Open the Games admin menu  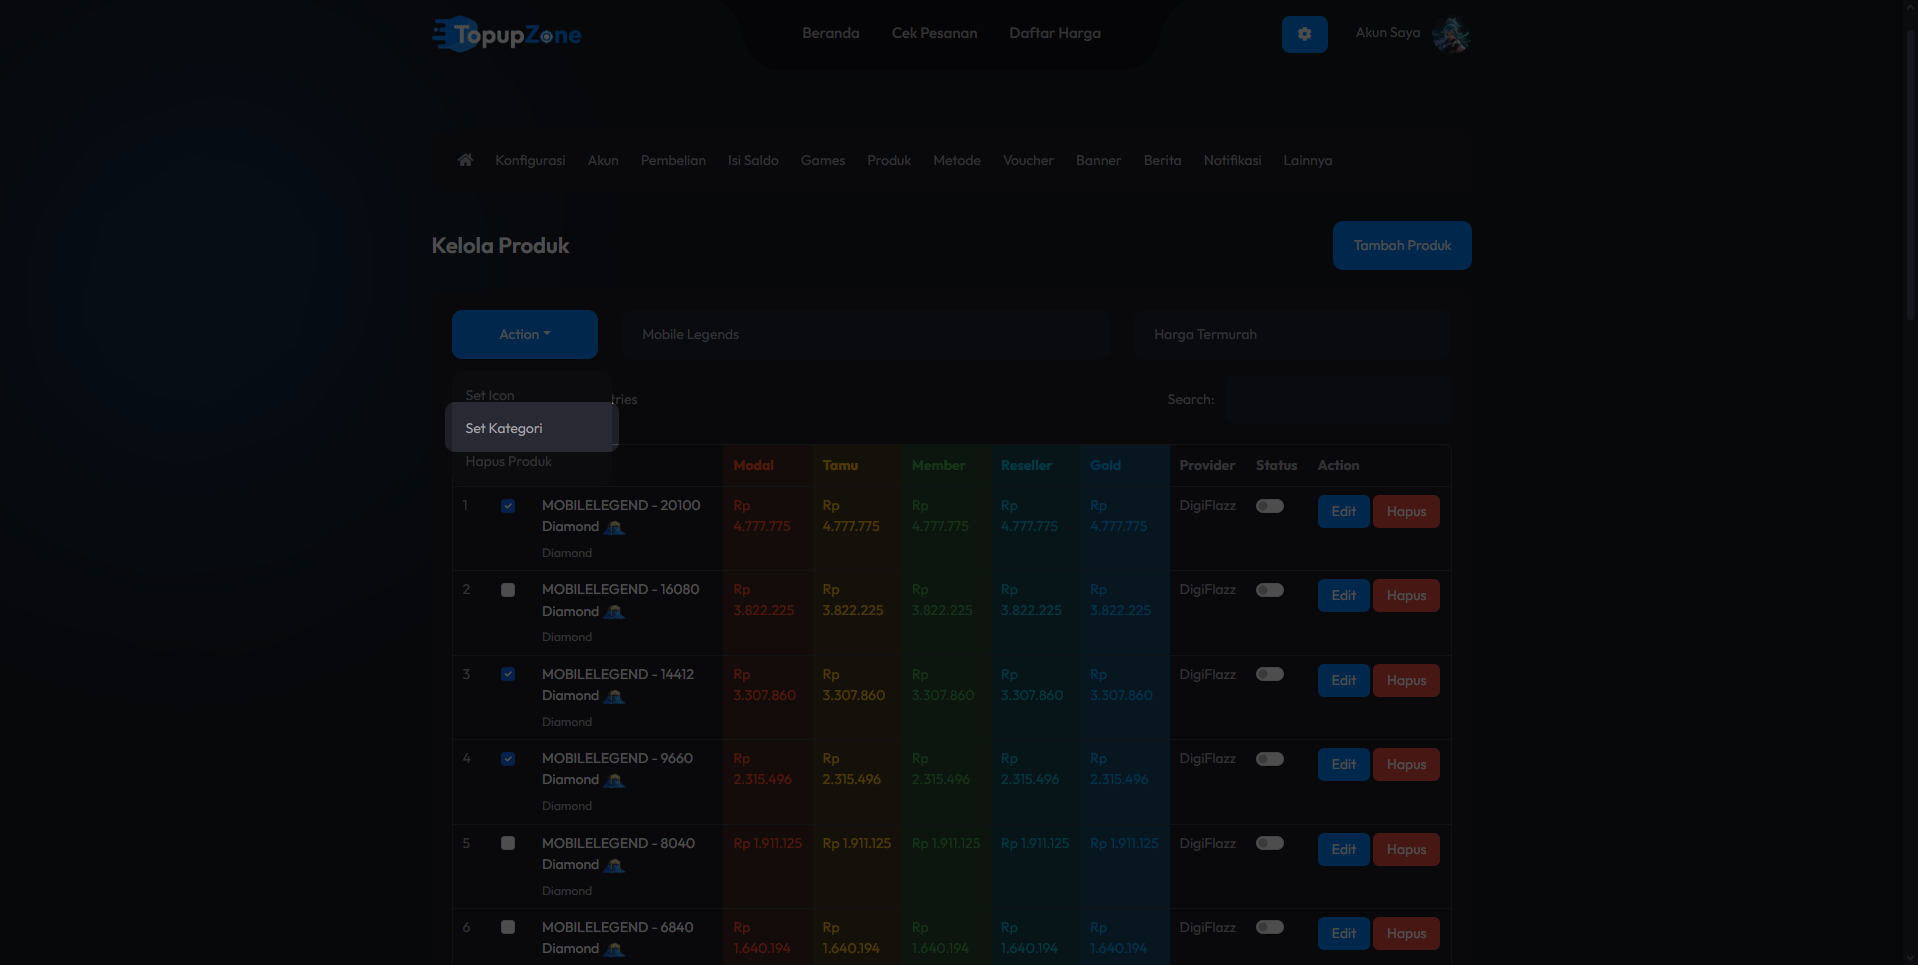[823, 160]
